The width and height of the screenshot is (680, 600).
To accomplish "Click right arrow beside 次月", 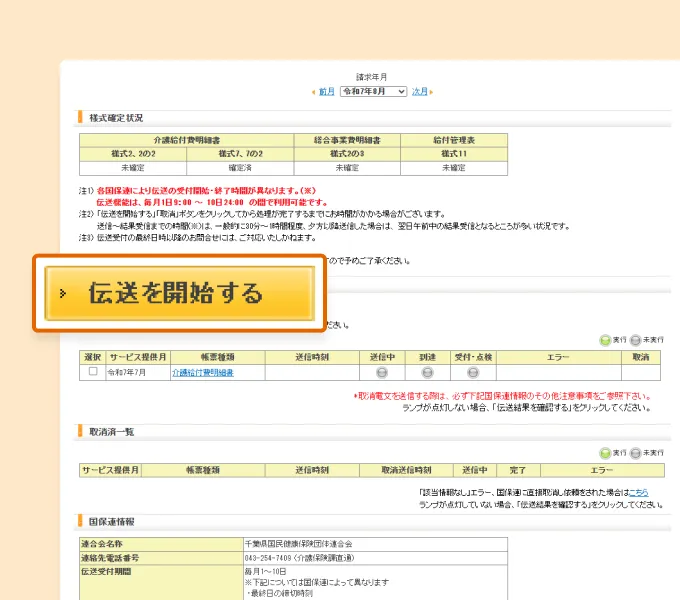I will pyautogui.click(x=432, y=92).
